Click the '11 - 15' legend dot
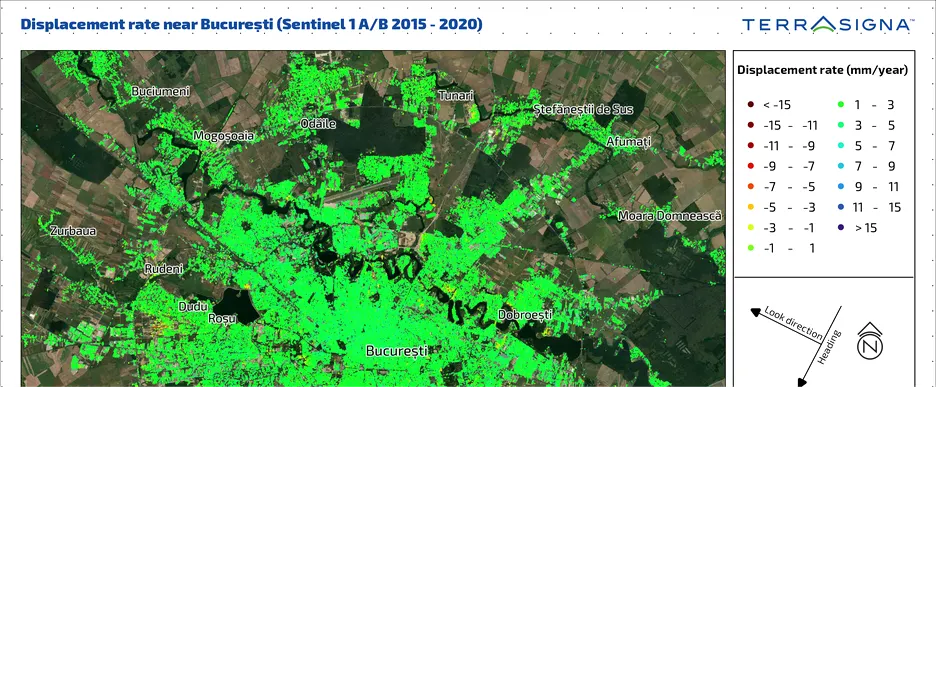This screenshot has width=936, height=700. pos(841,207)
